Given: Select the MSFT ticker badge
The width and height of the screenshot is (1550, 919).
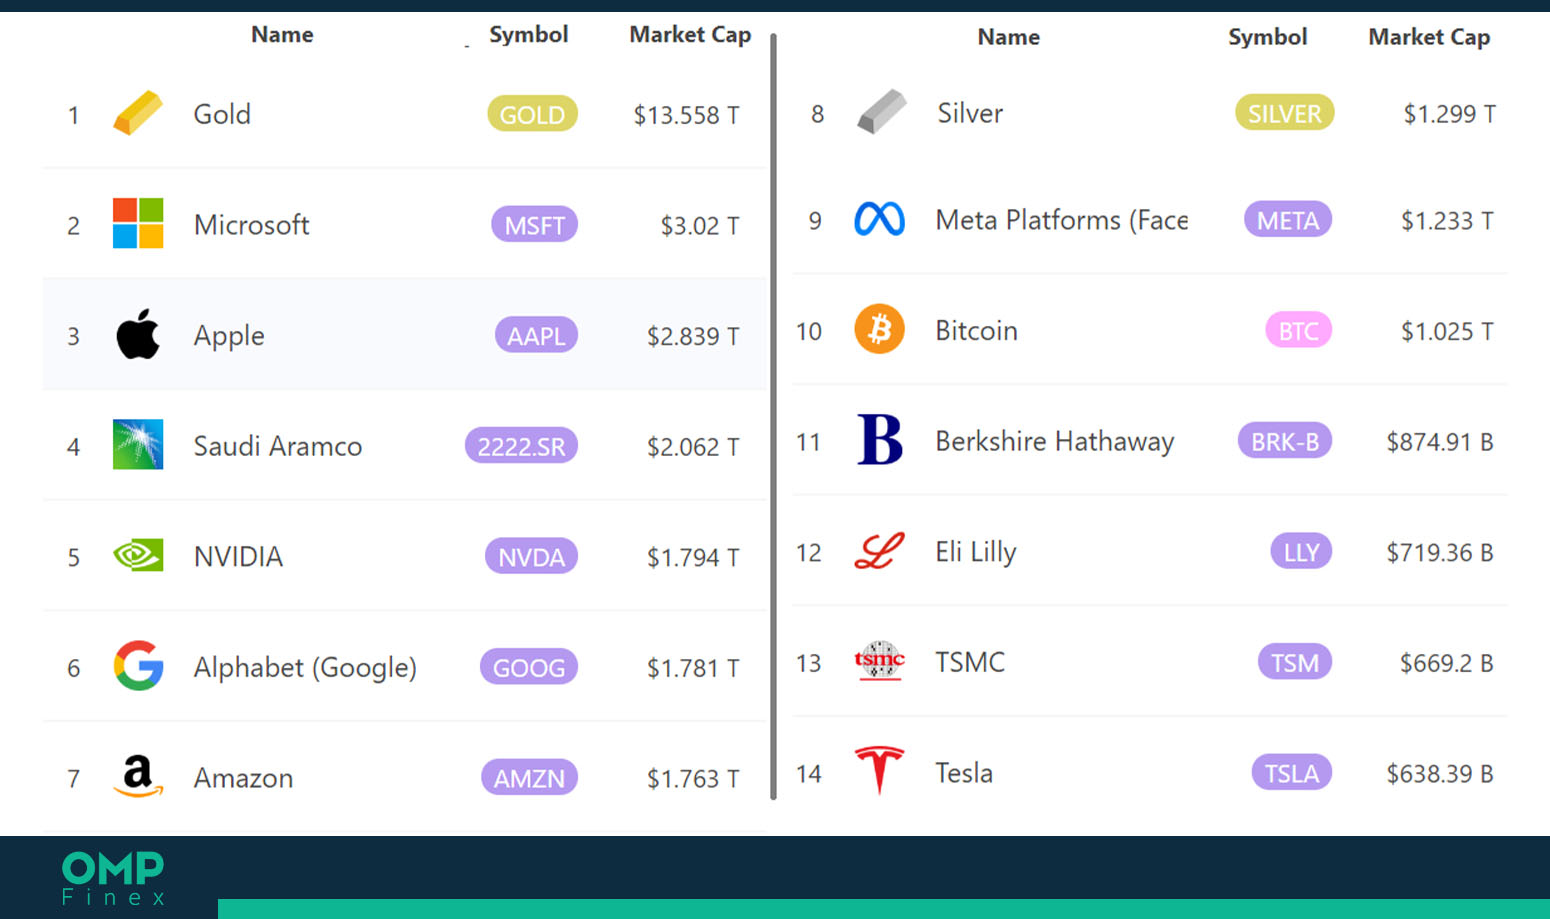Looking at the screenshot, I should 534,225.
